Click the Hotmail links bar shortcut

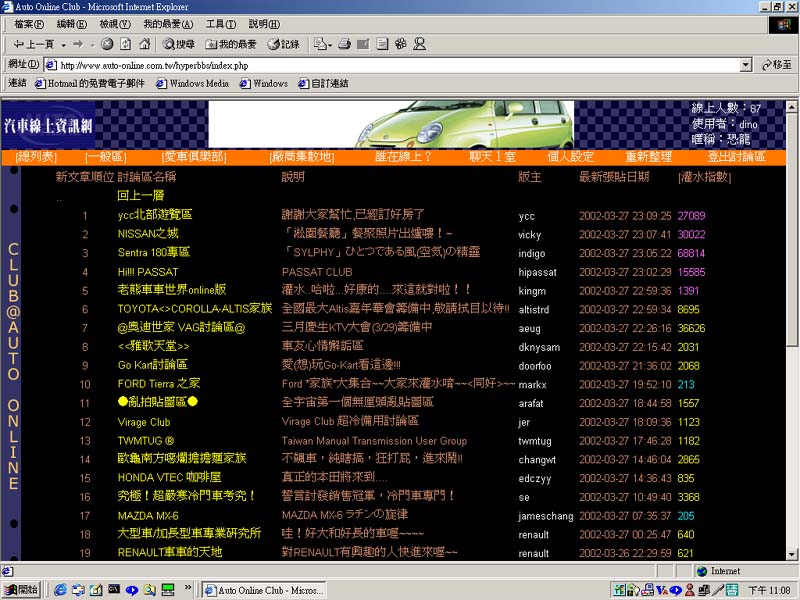[90, 83]
